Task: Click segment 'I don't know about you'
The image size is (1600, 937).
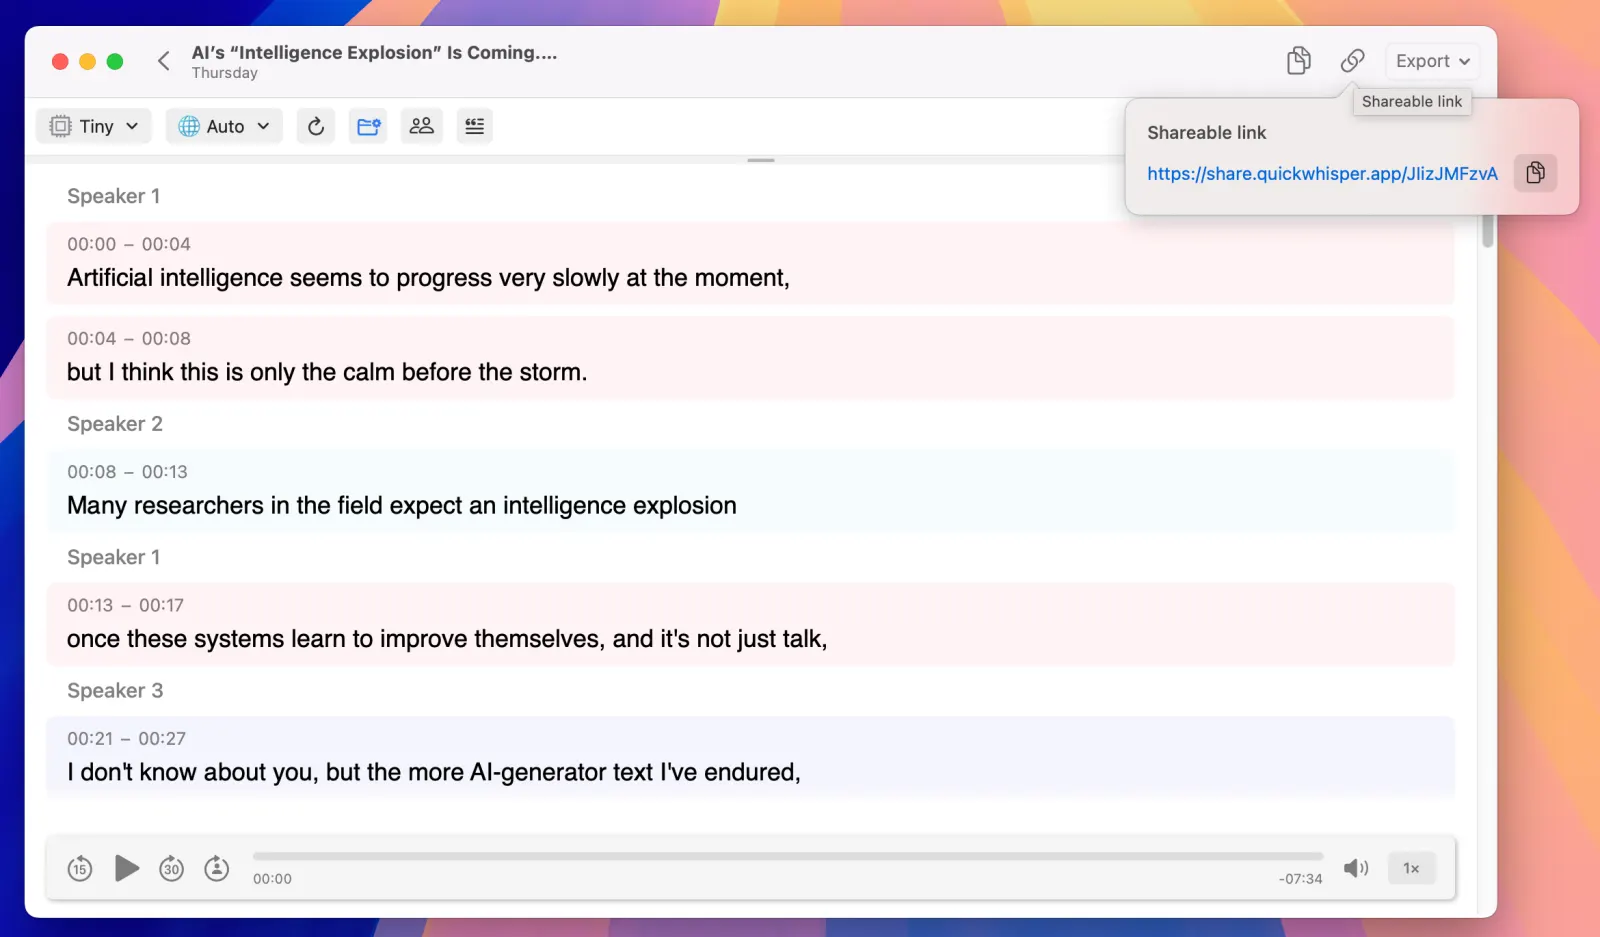Action: click(750, 757)
